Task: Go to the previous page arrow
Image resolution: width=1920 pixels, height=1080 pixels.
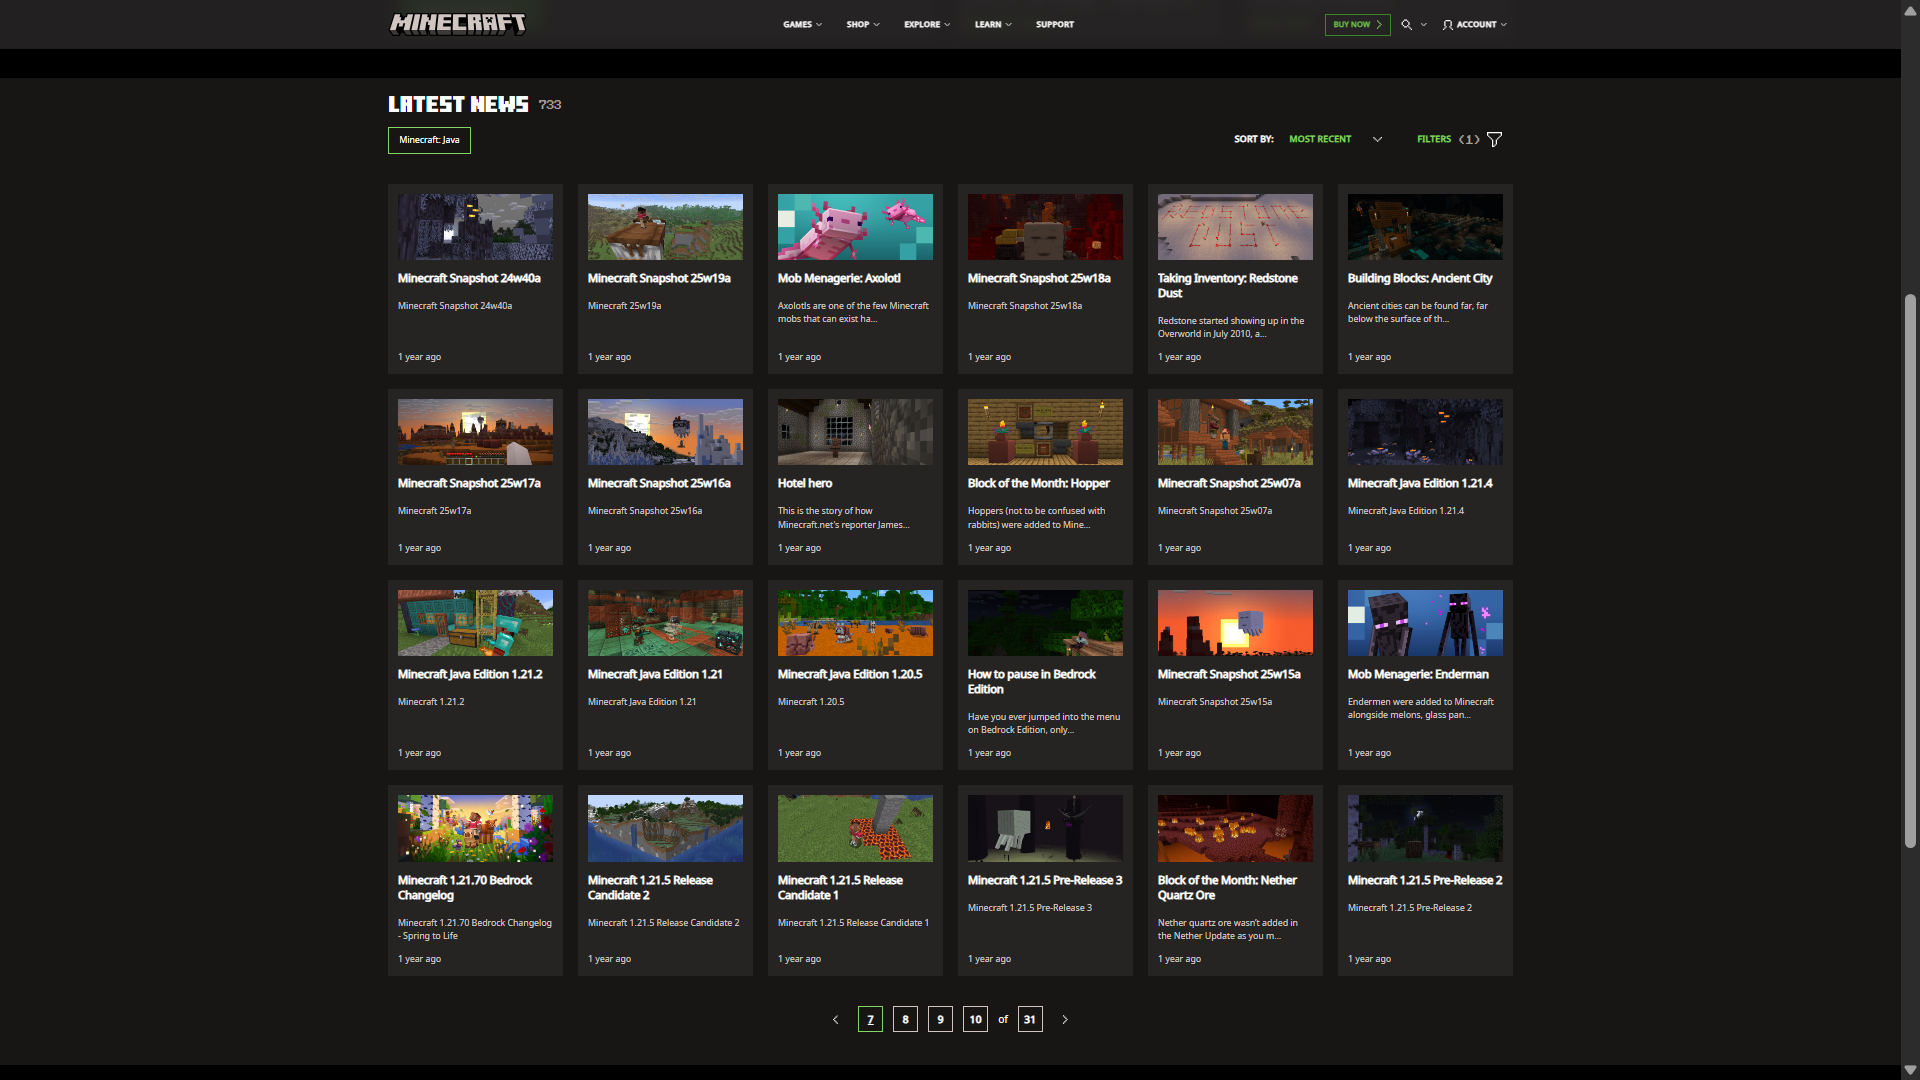Action: click(835, 1019)
